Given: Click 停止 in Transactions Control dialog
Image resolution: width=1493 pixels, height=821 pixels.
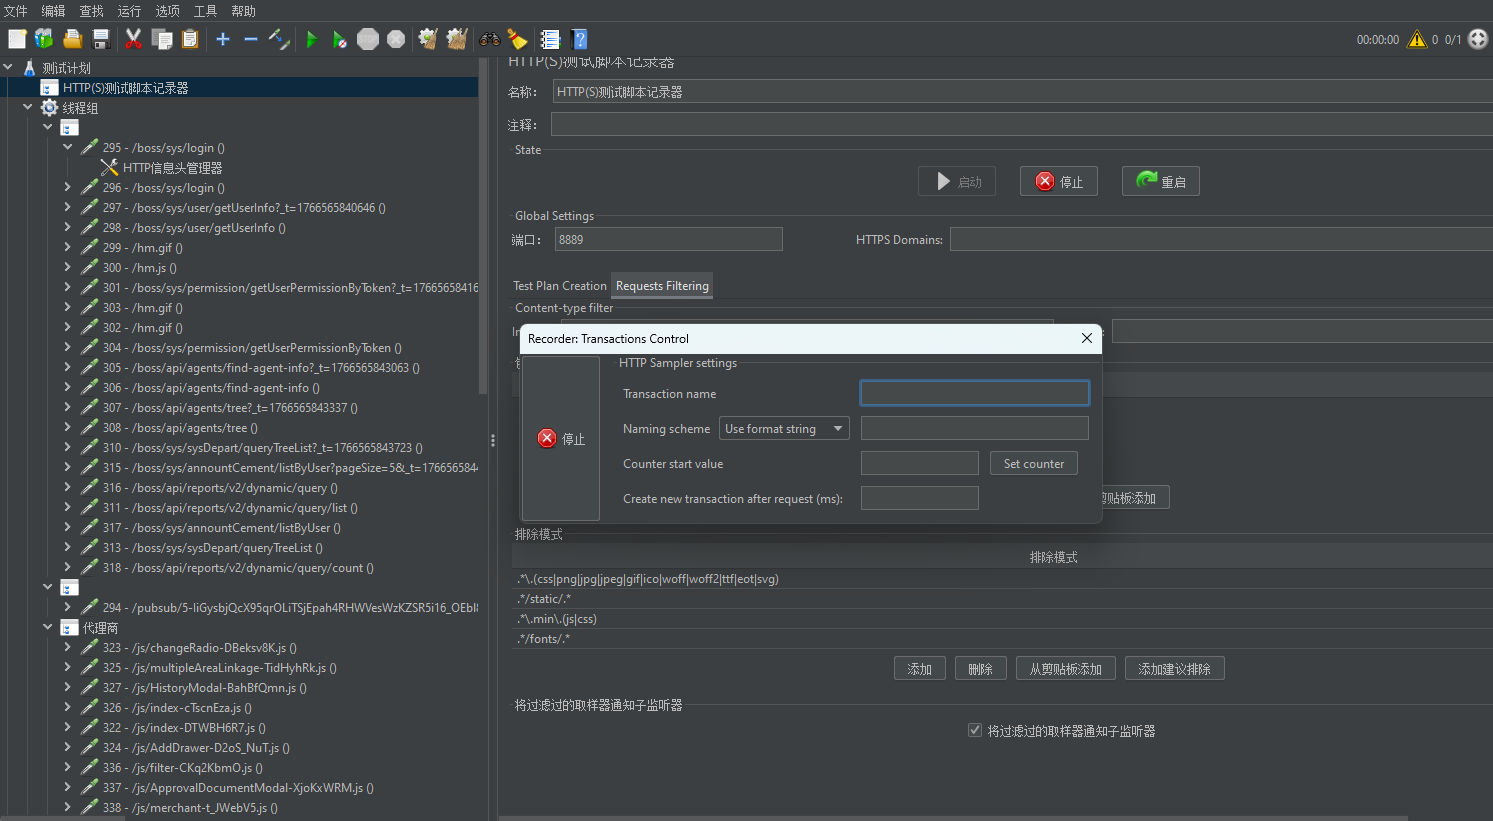Looking at the screenshot, I should pyautogui.click(x=561, y=438).
